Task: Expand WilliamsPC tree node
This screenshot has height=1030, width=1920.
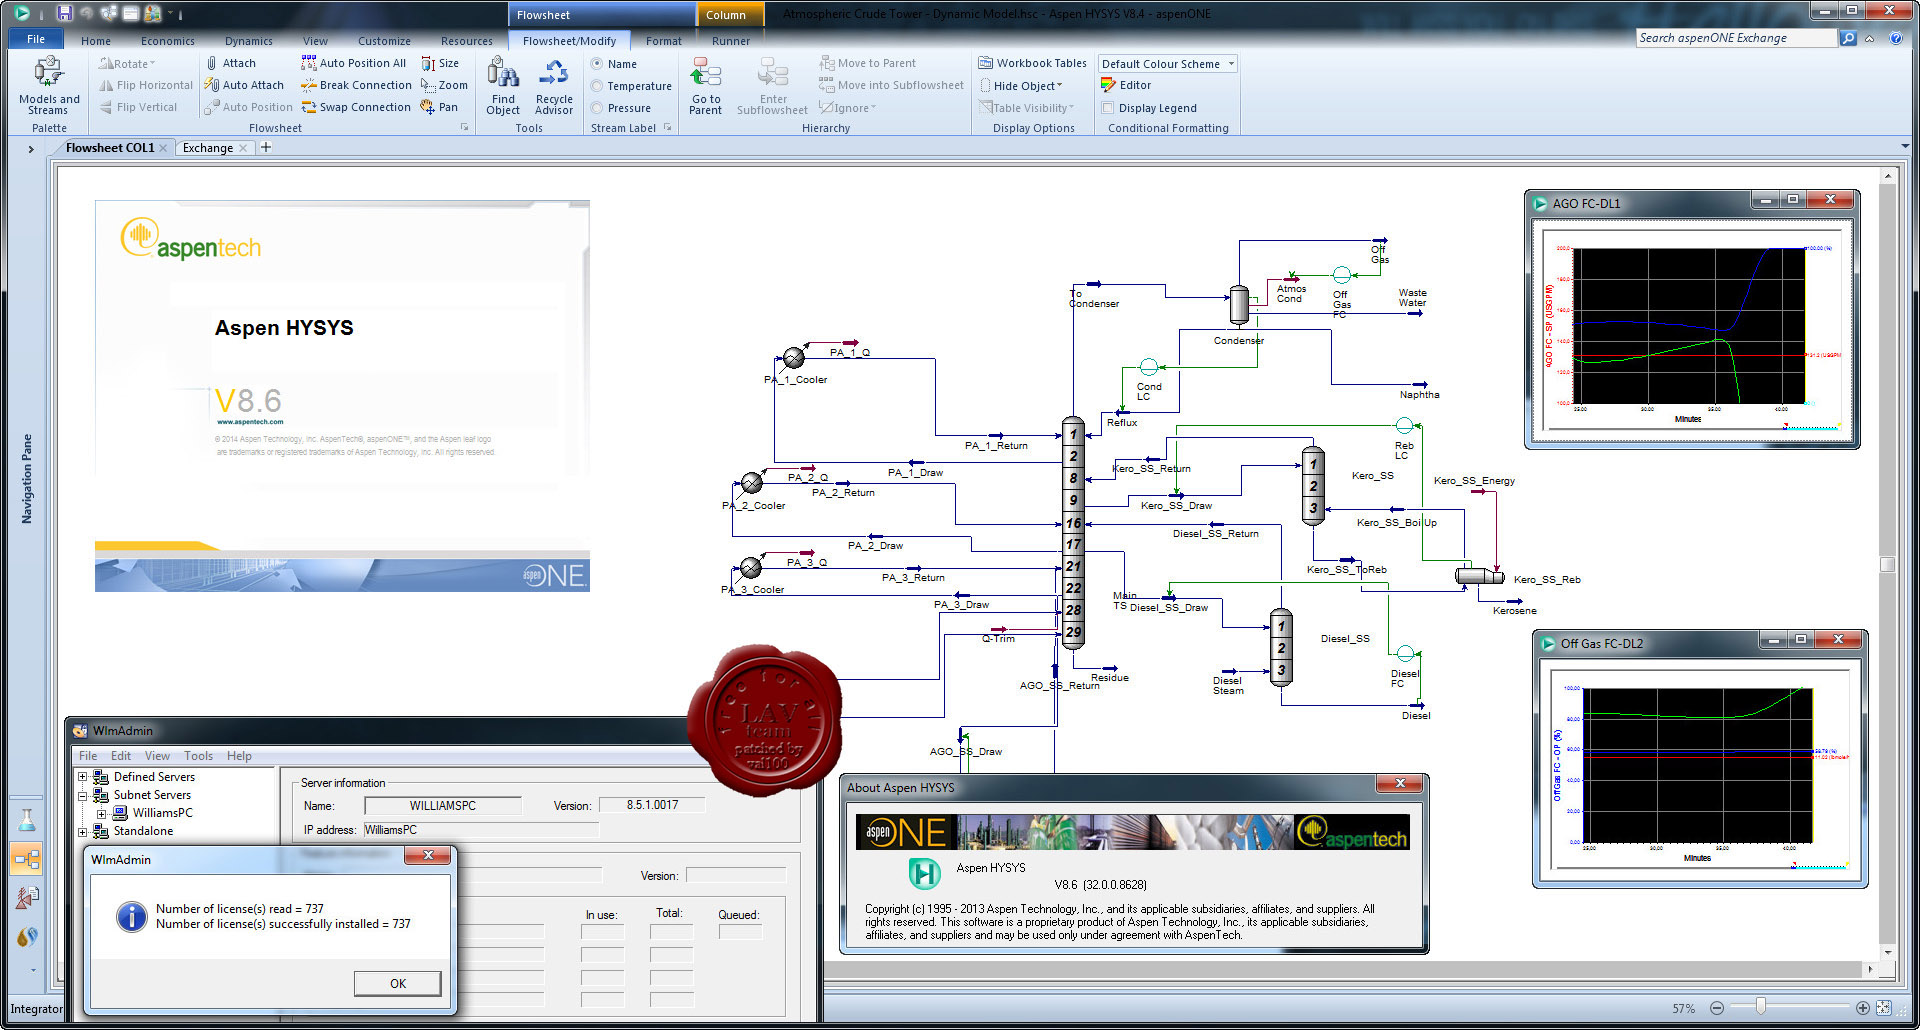Action: tap(101, 814)
